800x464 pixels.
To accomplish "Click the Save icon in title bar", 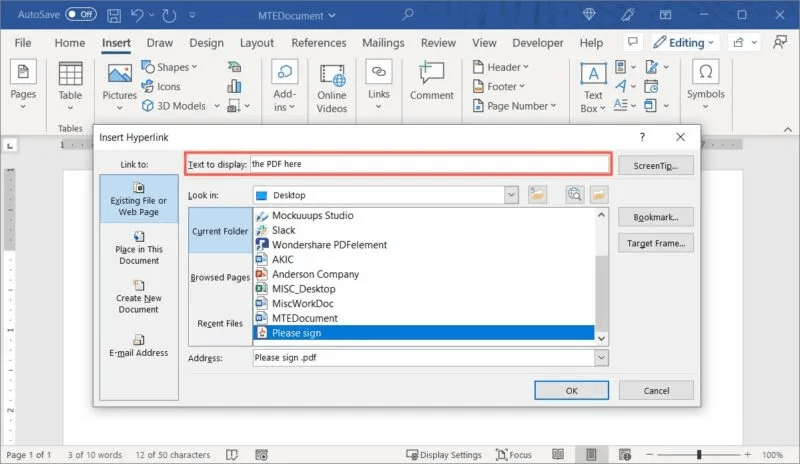I will [x=114, y=15].
